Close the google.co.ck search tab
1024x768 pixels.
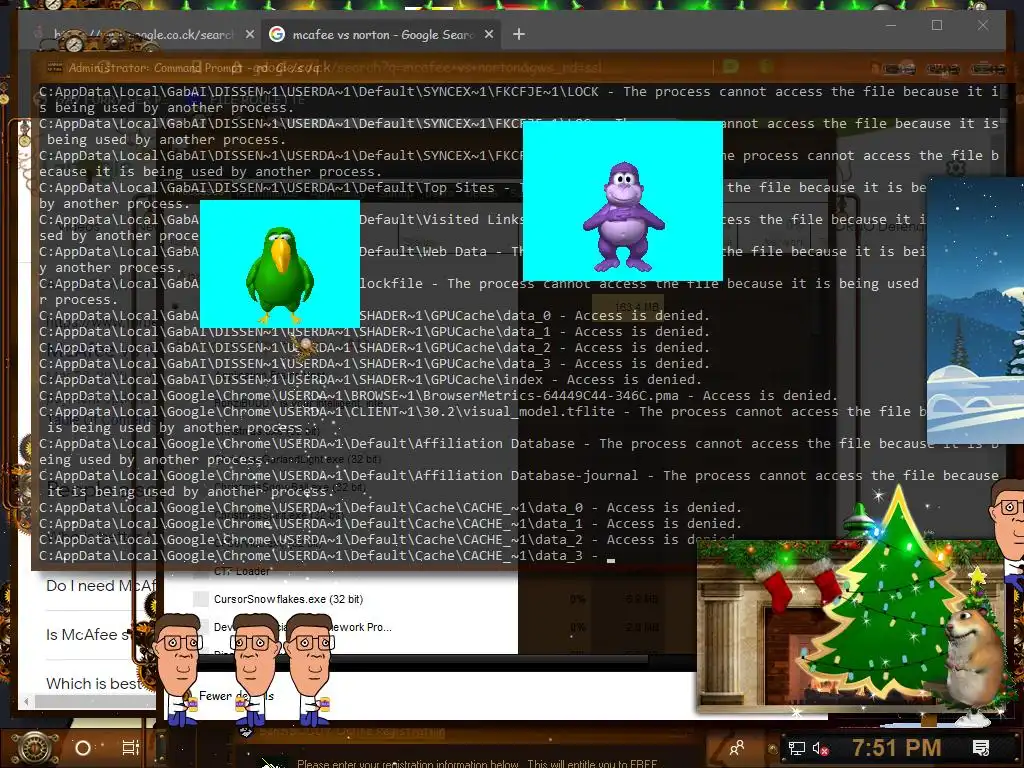(249, 35)
